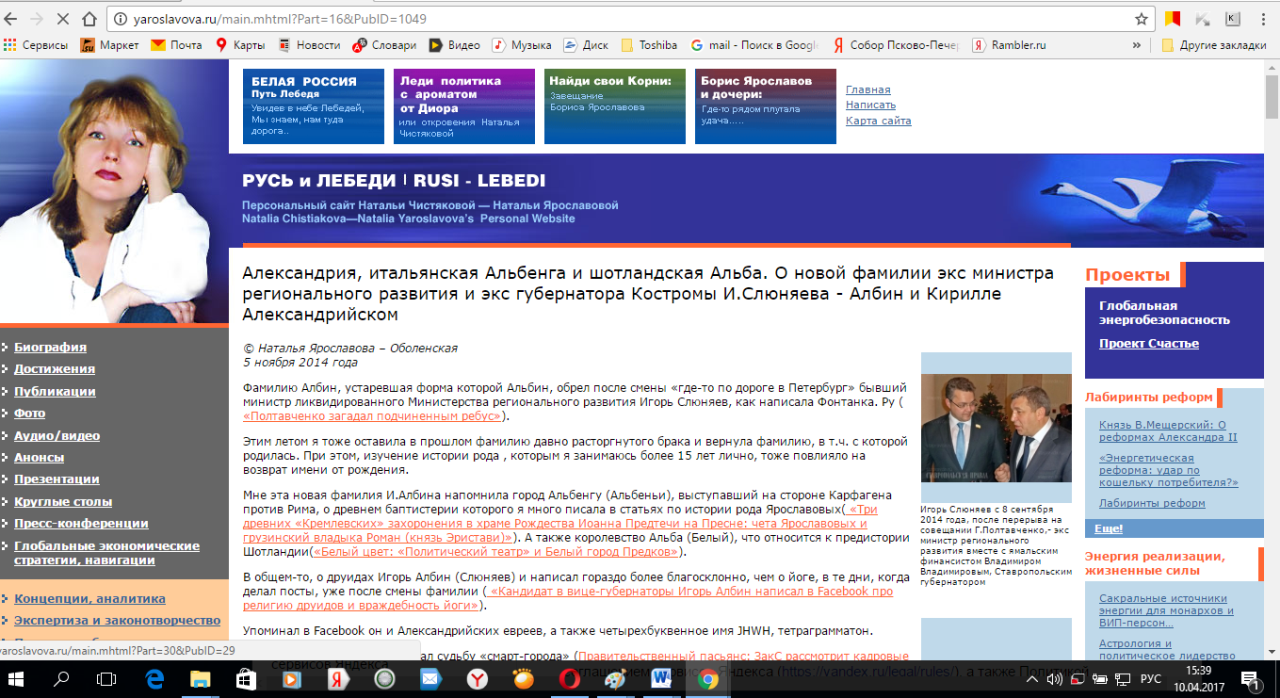Open Презентации in the left menu

point(57,479)
